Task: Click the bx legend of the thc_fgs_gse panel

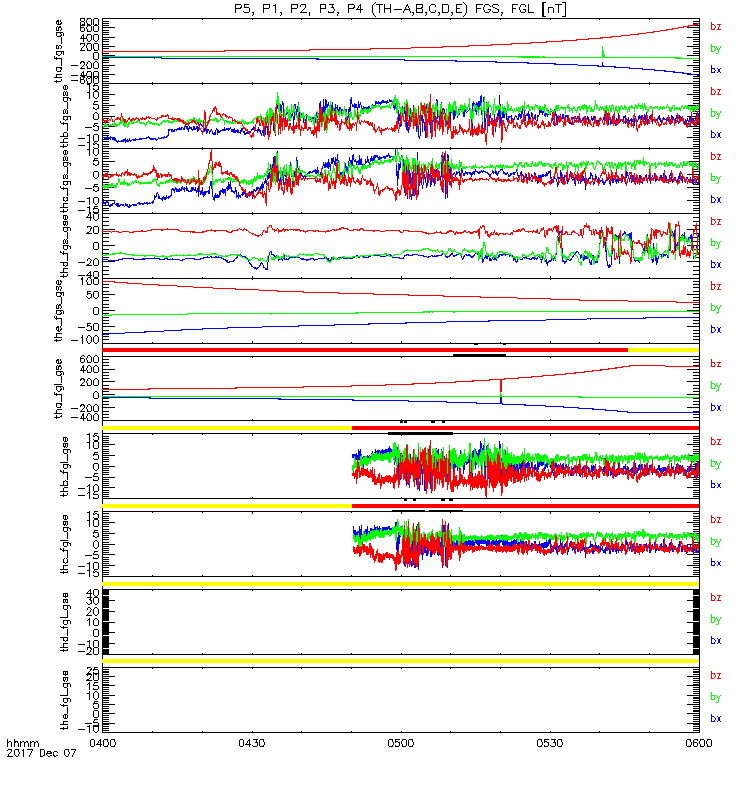Action: tap(716, 199)
